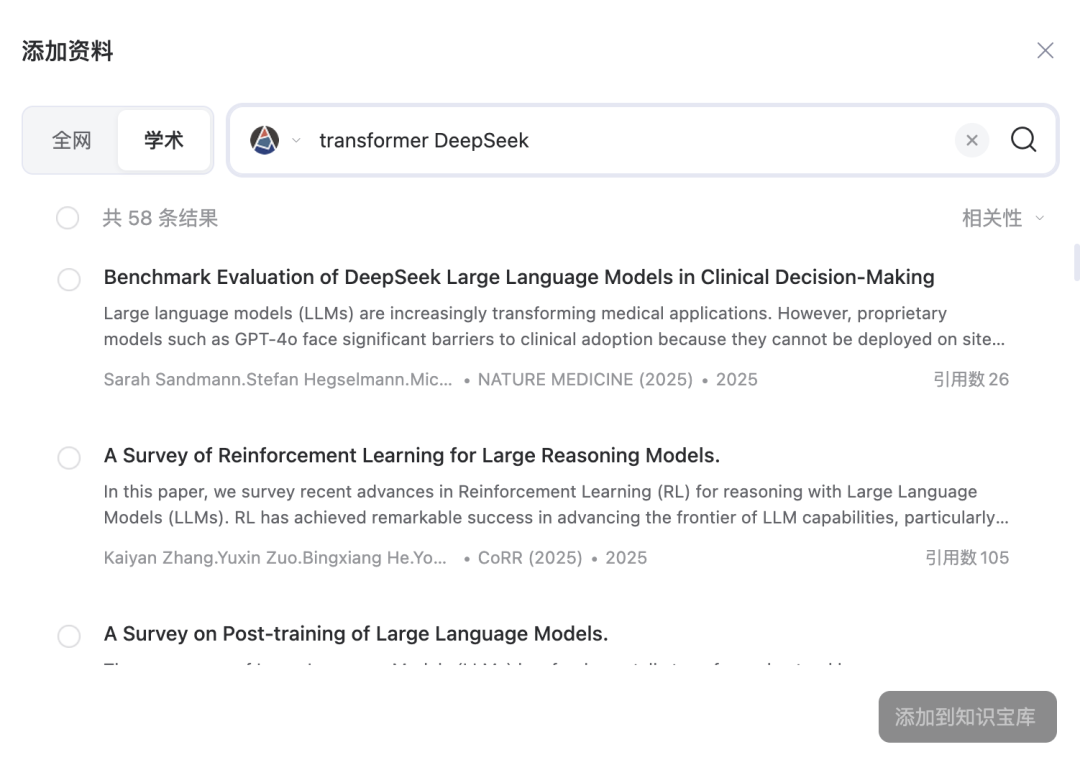Click authors Kaiyan Zhang.Yuxin Zuo text
Image resolution: width=1080 pixels, height=765 pixels.
tap(275, 558)
